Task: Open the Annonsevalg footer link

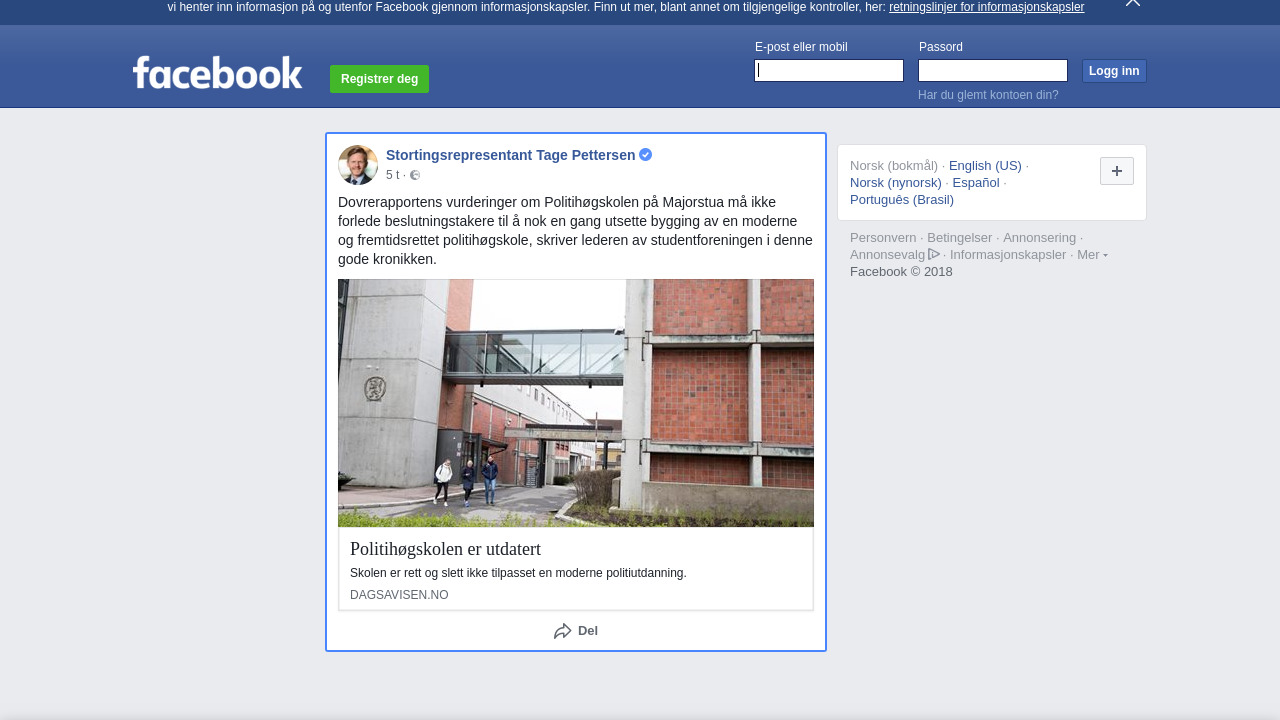Action: tap(887, 255)
